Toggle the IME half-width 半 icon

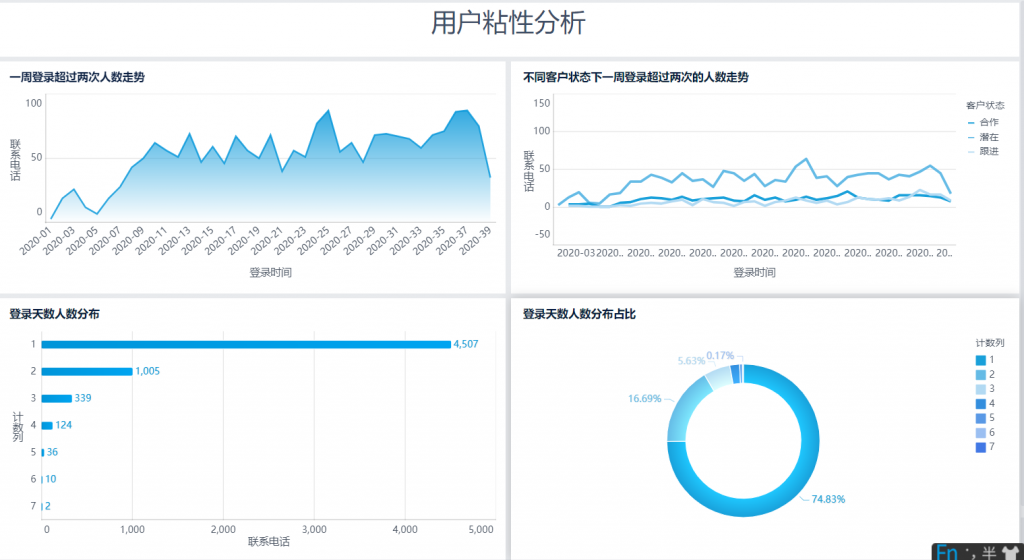coord(988,552)
